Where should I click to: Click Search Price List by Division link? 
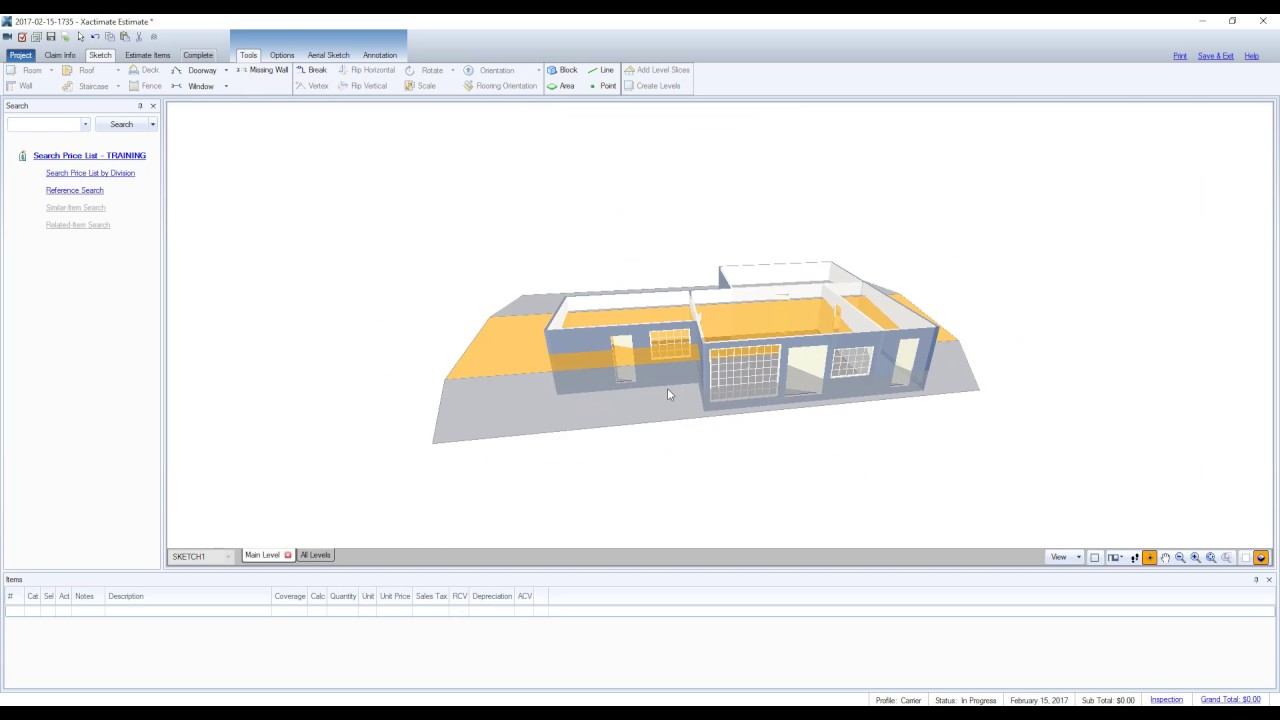90,173
